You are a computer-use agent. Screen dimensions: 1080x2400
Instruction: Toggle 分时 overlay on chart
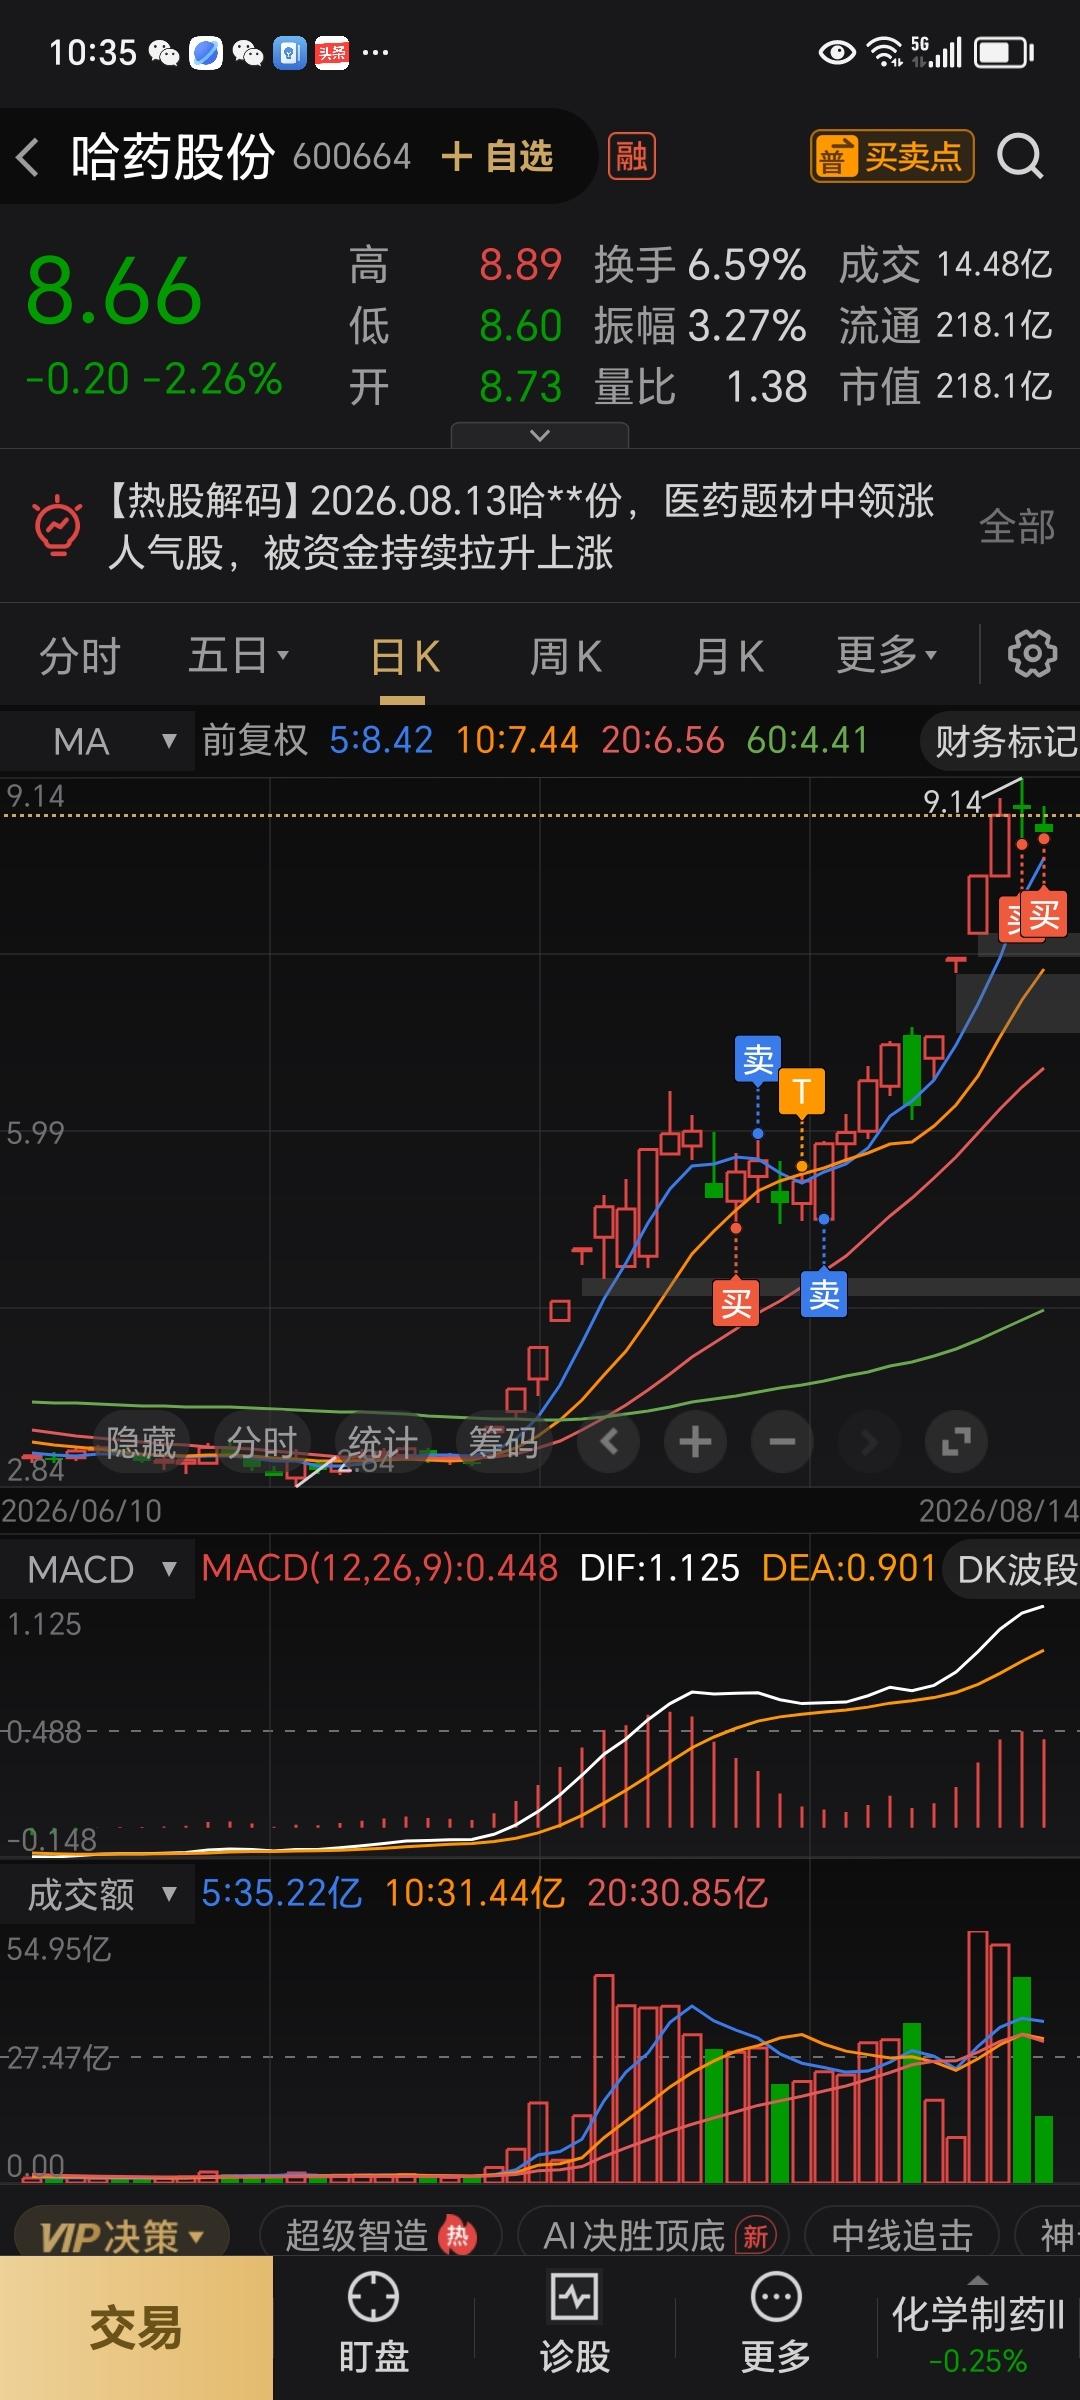point(262,1441)
